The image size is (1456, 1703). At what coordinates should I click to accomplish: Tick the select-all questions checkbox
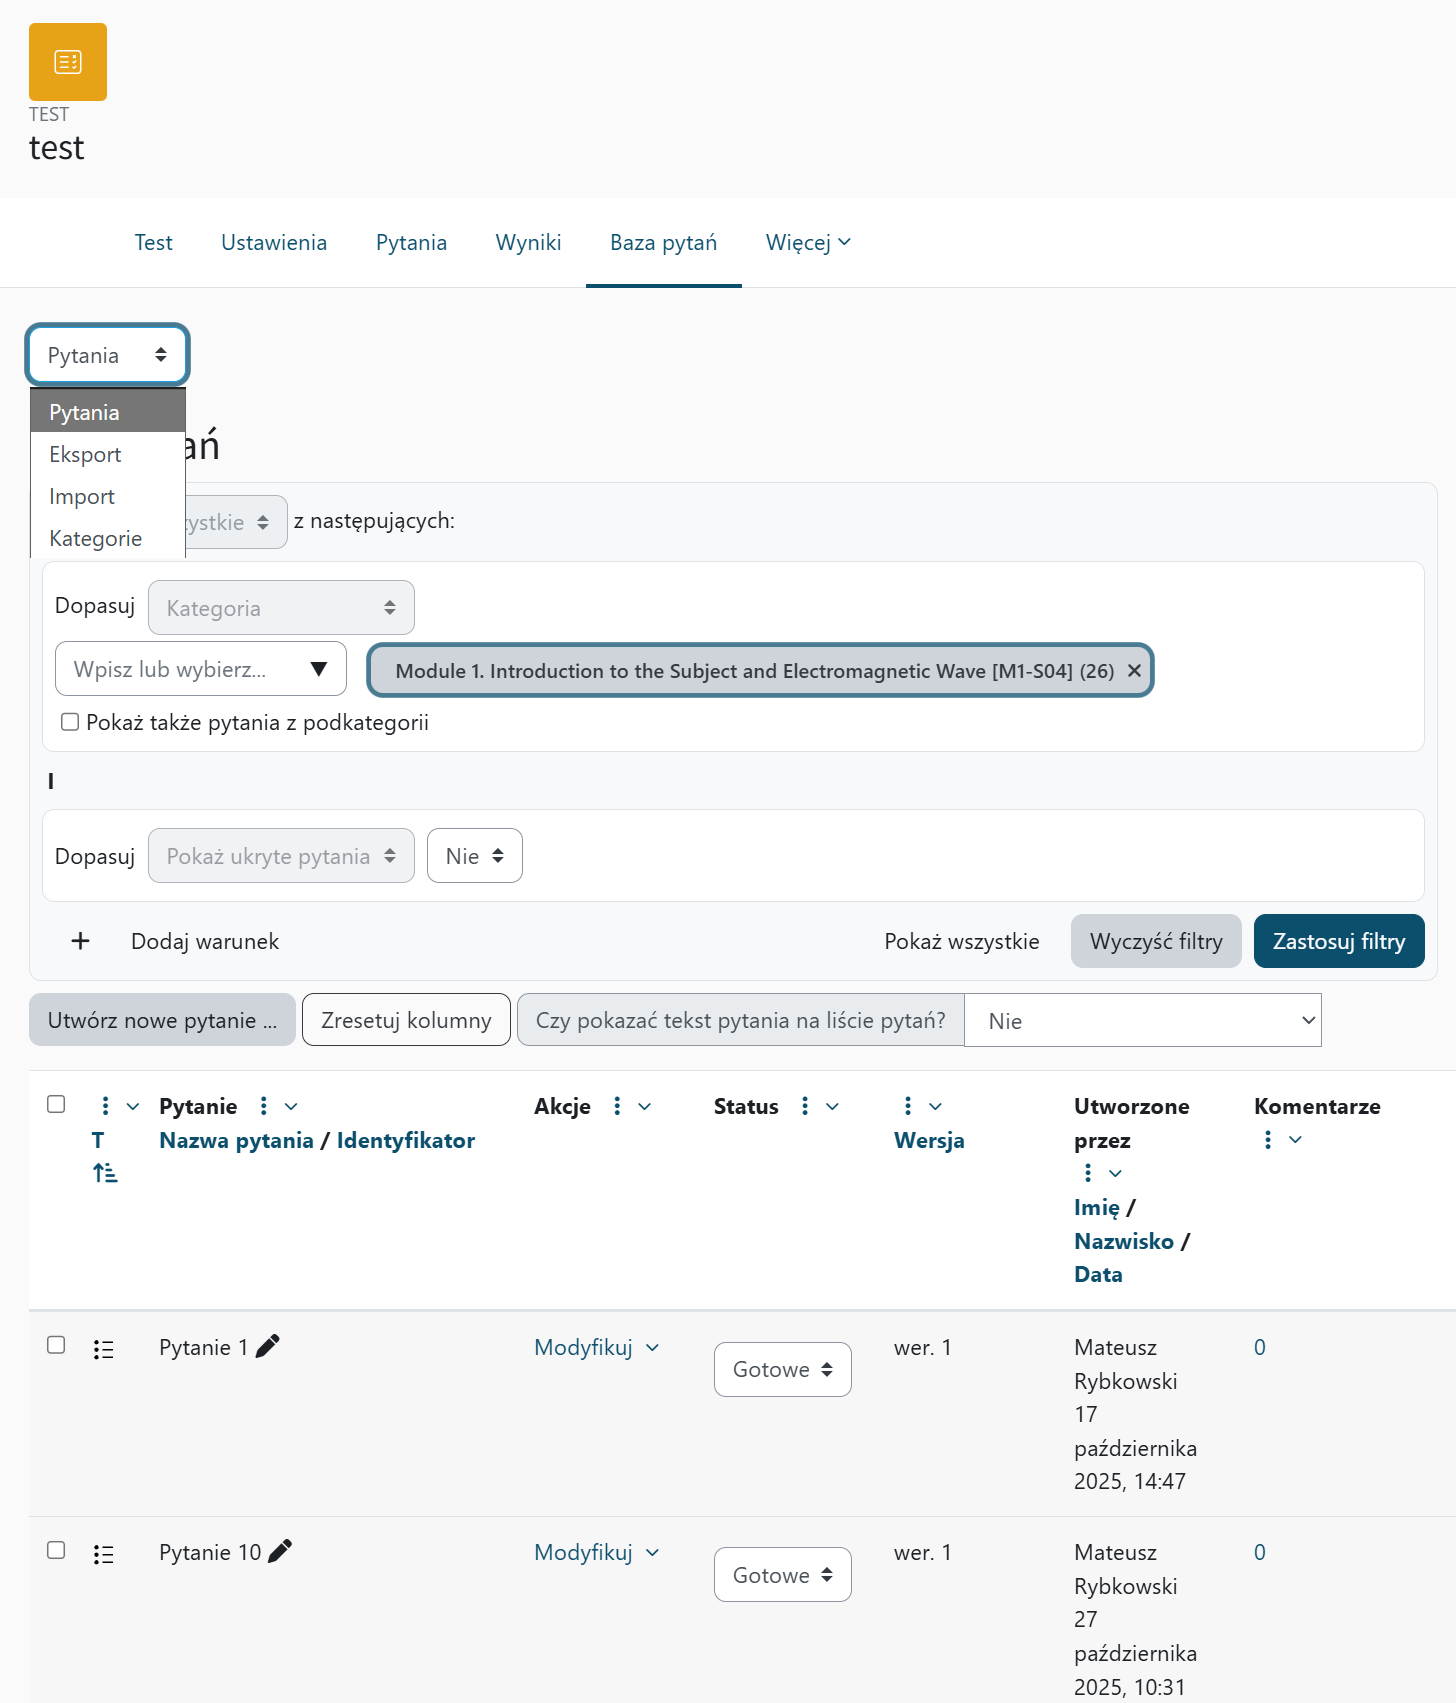[x=56, y=1104]
